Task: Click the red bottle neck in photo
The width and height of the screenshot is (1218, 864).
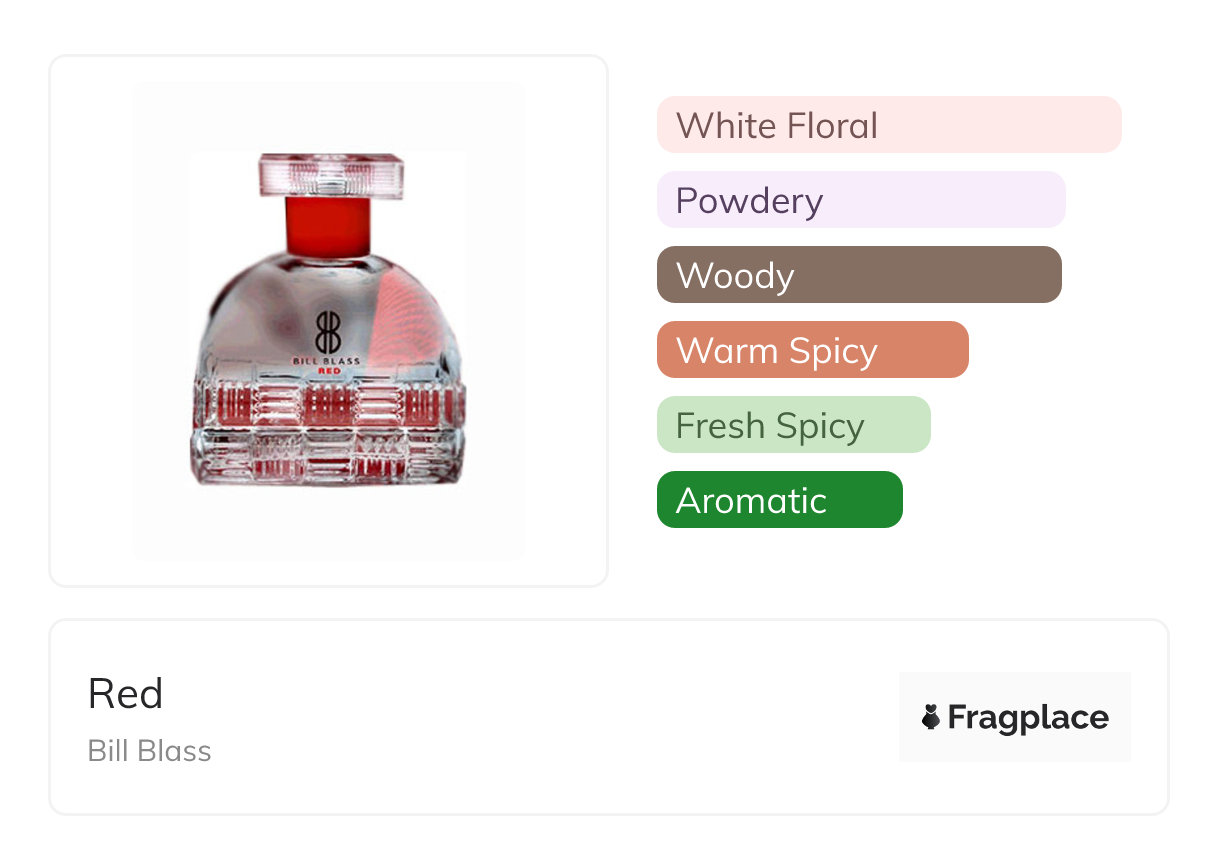Action: (329, 226)
